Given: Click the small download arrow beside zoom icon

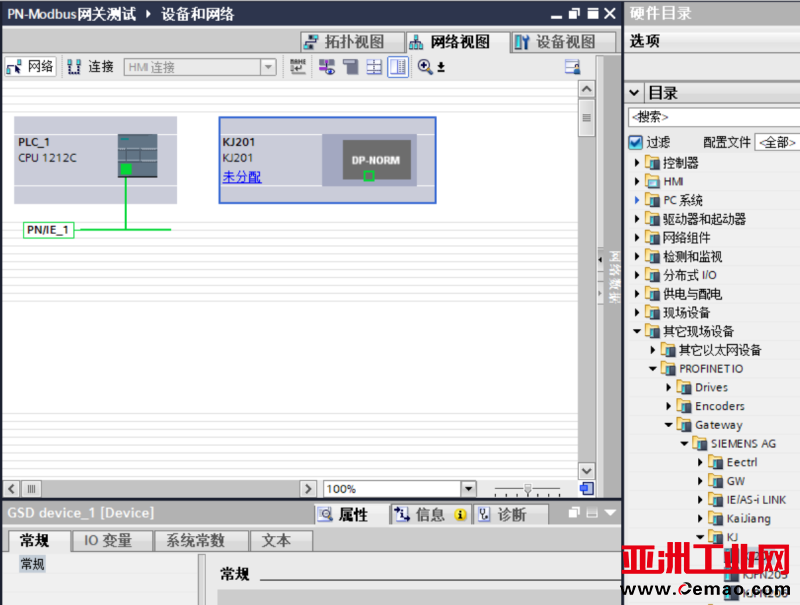Looking at the screenshot, I should click(441, 67).
